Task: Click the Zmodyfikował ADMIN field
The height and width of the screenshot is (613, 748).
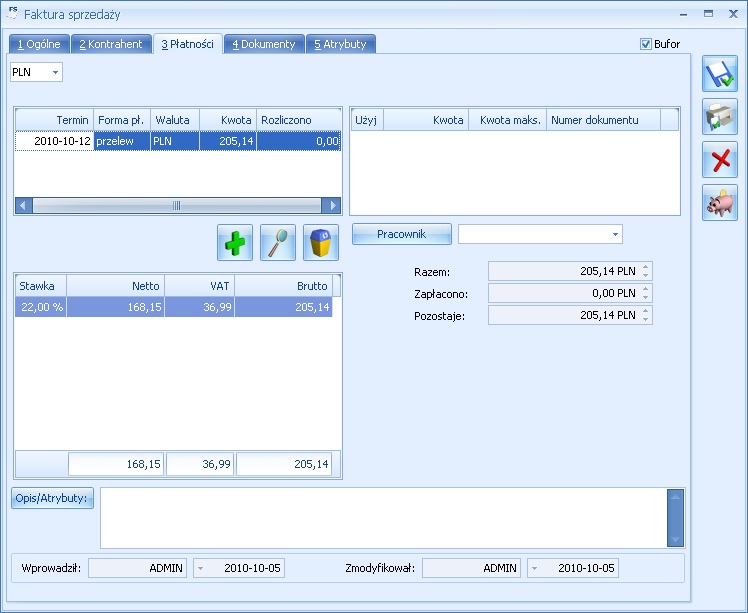Action: (x=471, y=568)
